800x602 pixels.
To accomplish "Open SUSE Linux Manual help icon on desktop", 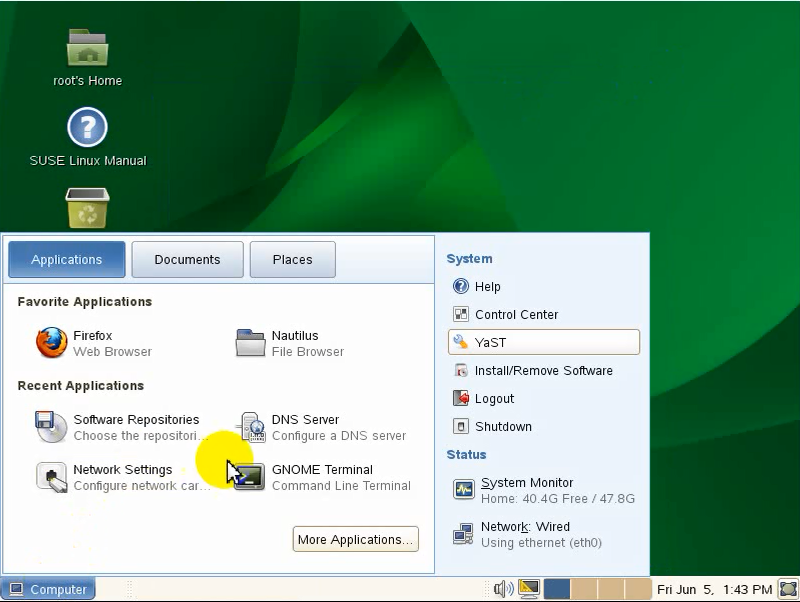I will tap(87, 127).
